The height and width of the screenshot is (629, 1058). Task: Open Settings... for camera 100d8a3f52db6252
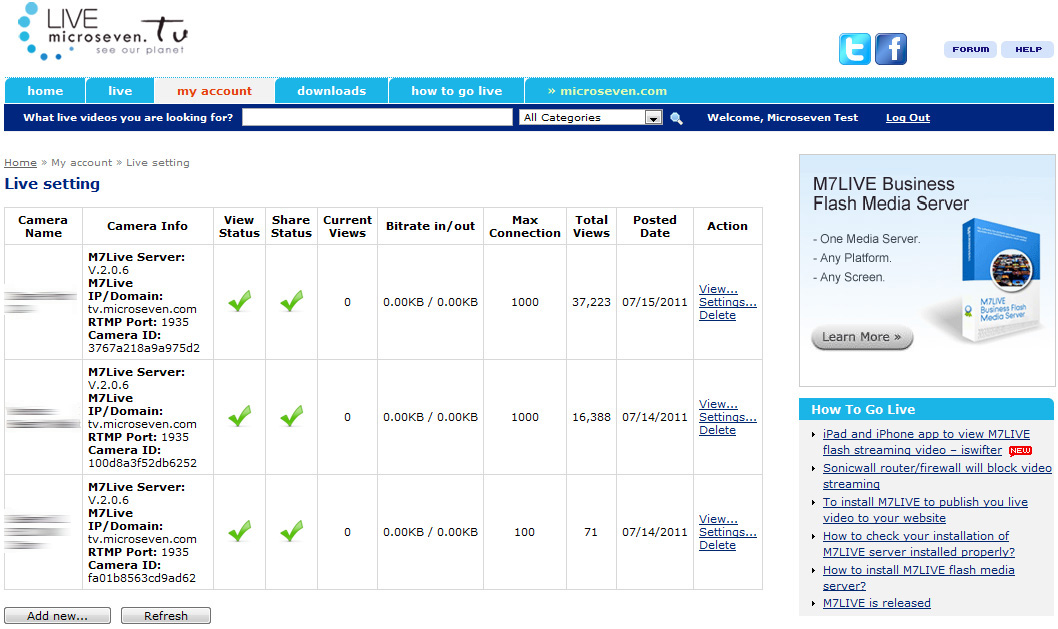727,417
